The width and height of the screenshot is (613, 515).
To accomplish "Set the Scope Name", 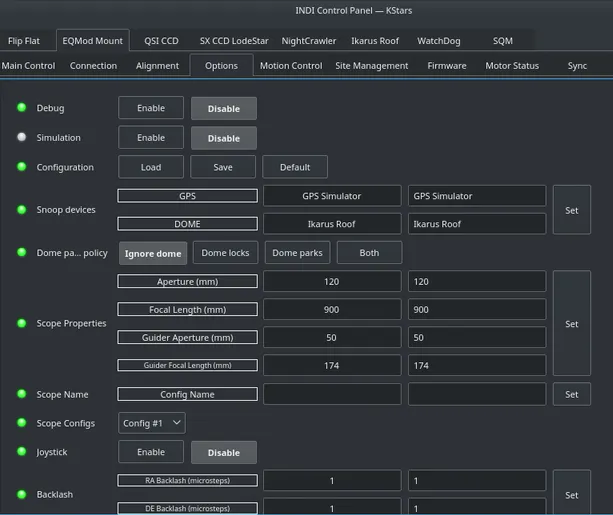I will [x=572, y=394].
